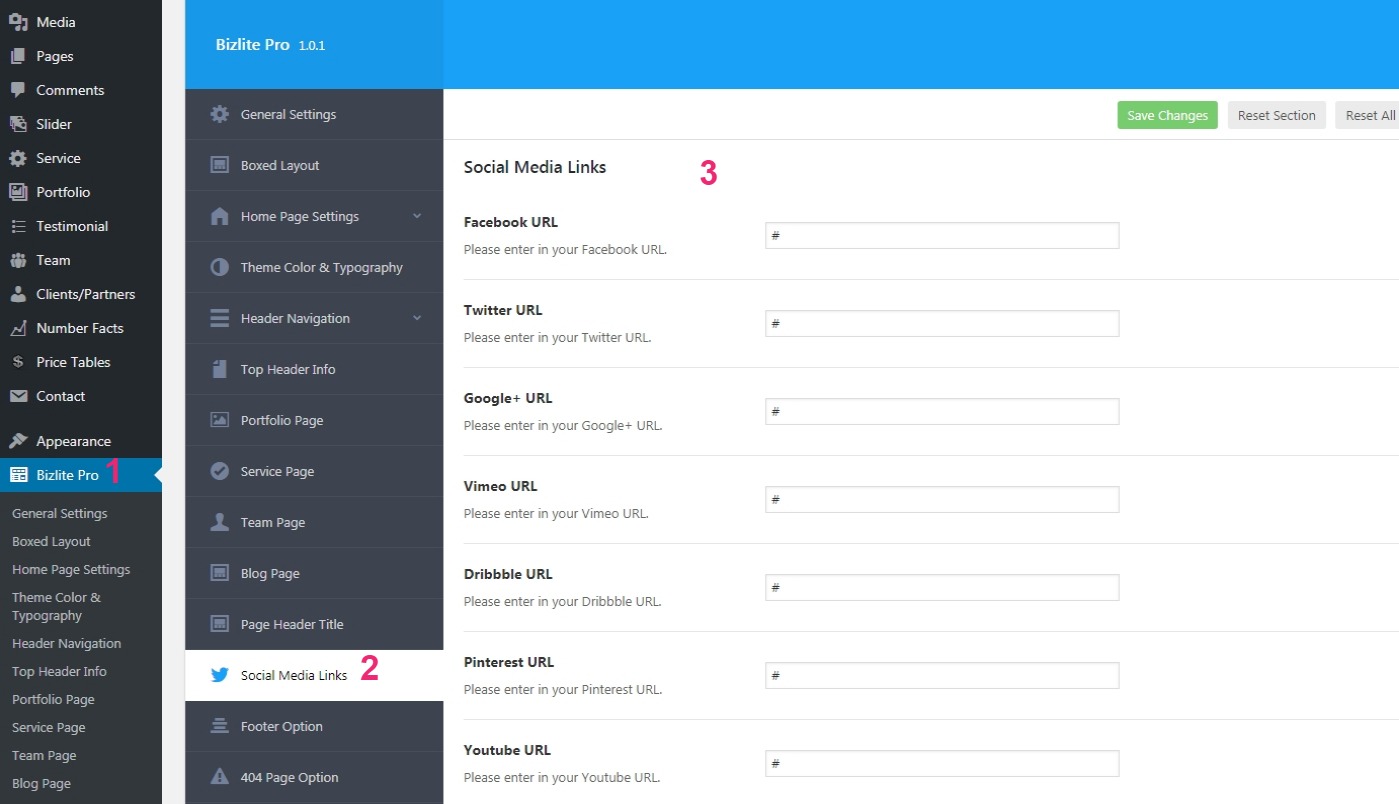This screenshot has width=1399, height=804.
Task: Open the Appearance menu item
Action: tap(81, 441)
